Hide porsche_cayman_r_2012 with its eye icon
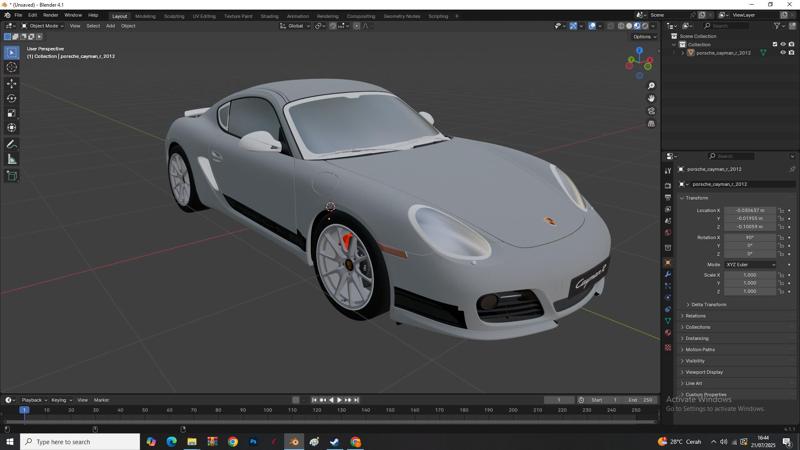This screenshot has width=800, height=450. (783, 53)
